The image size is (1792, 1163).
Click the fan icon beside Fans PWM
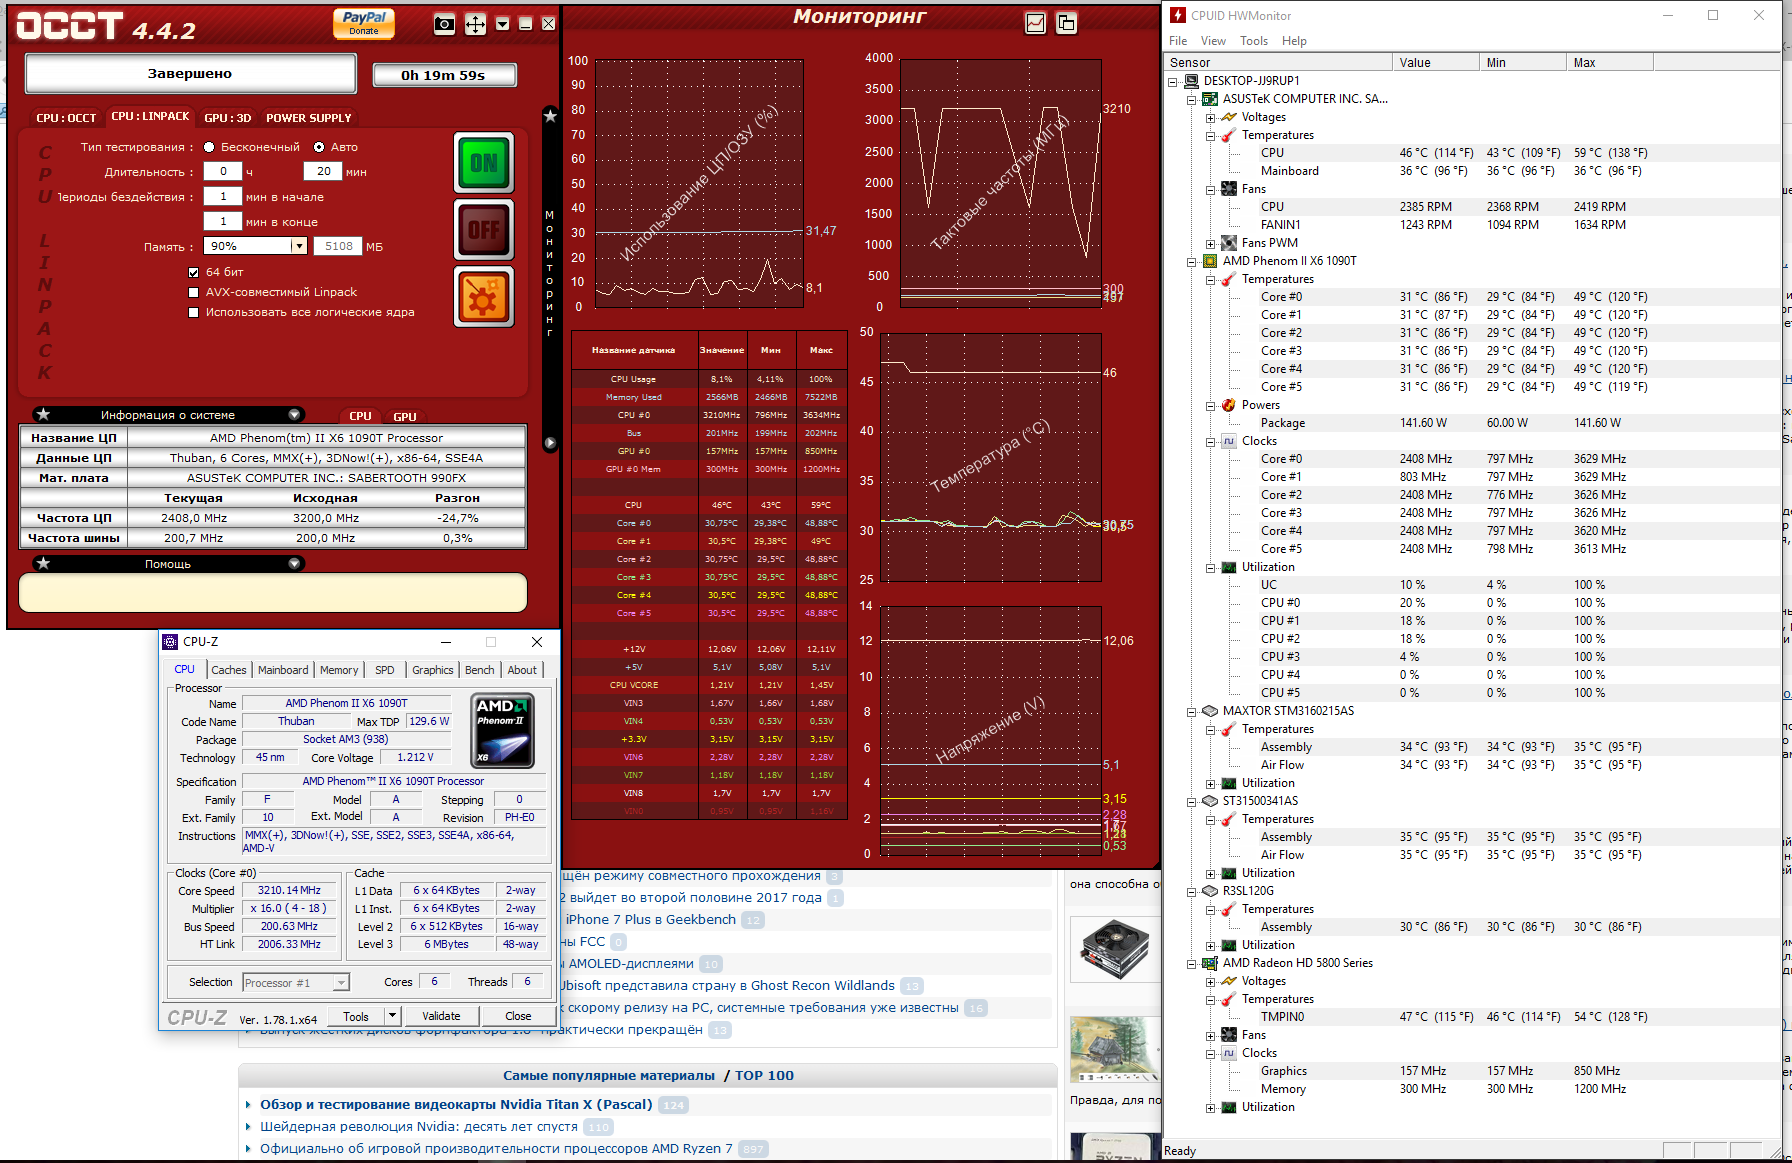[x=1229, y=243]
